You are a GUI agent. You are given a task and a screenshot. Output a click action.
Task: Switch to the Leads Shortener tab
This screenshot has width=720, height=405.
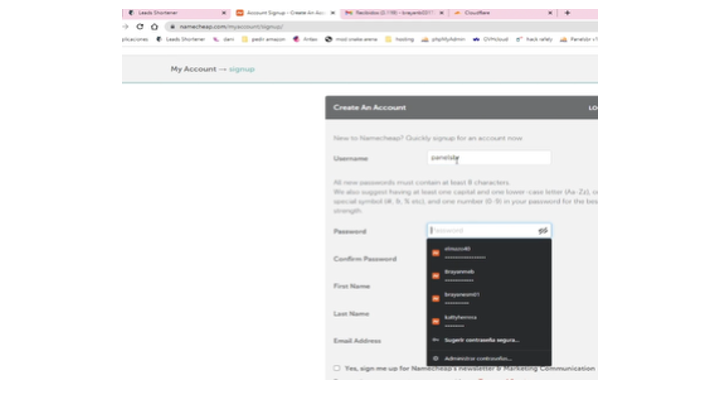[x=176, y=13]
